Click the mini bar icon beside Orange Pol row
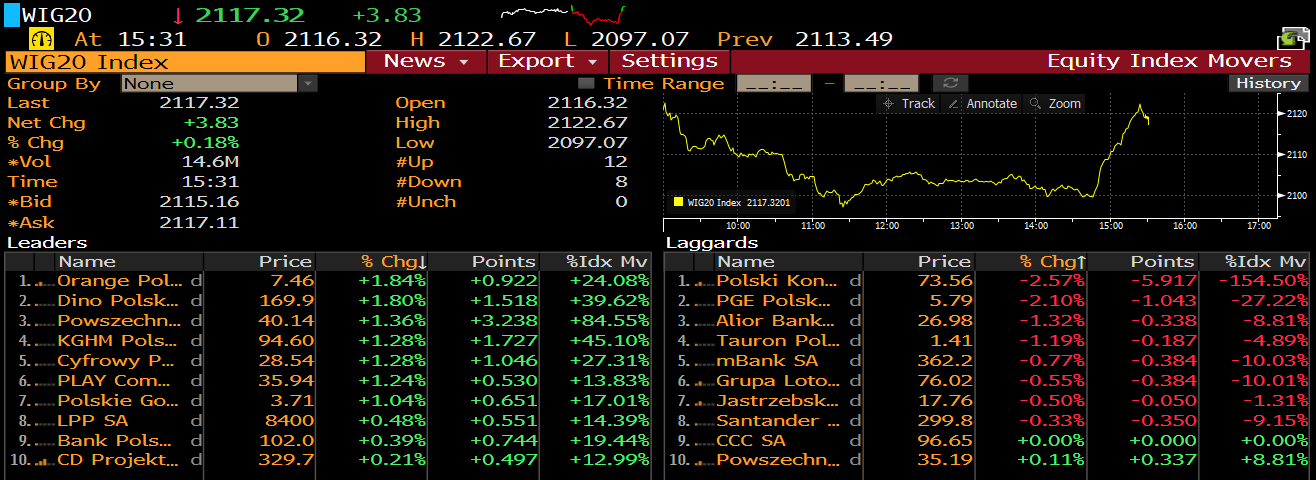The height and width of the screenshot is (480, 1316). point(44,282)
